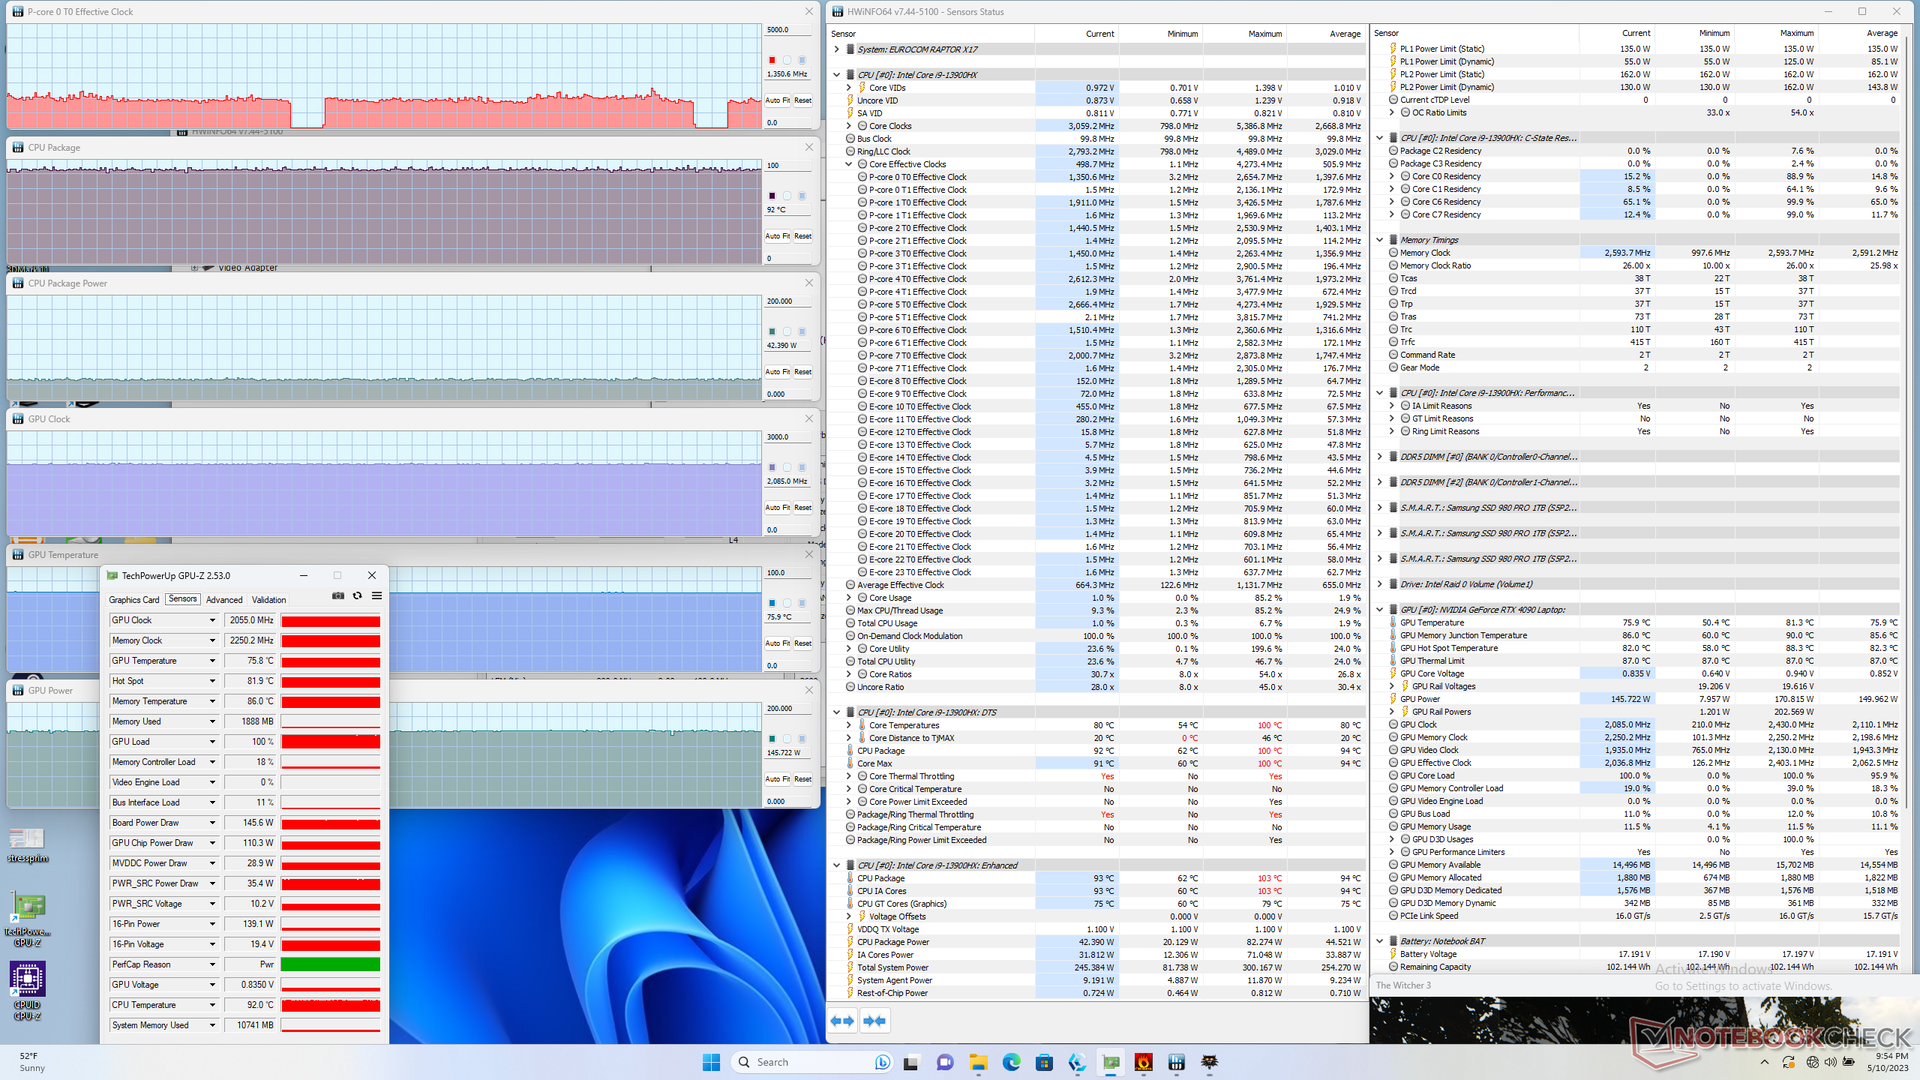Expand the GPU Rail Powers node

click(x=1392, y=712)
